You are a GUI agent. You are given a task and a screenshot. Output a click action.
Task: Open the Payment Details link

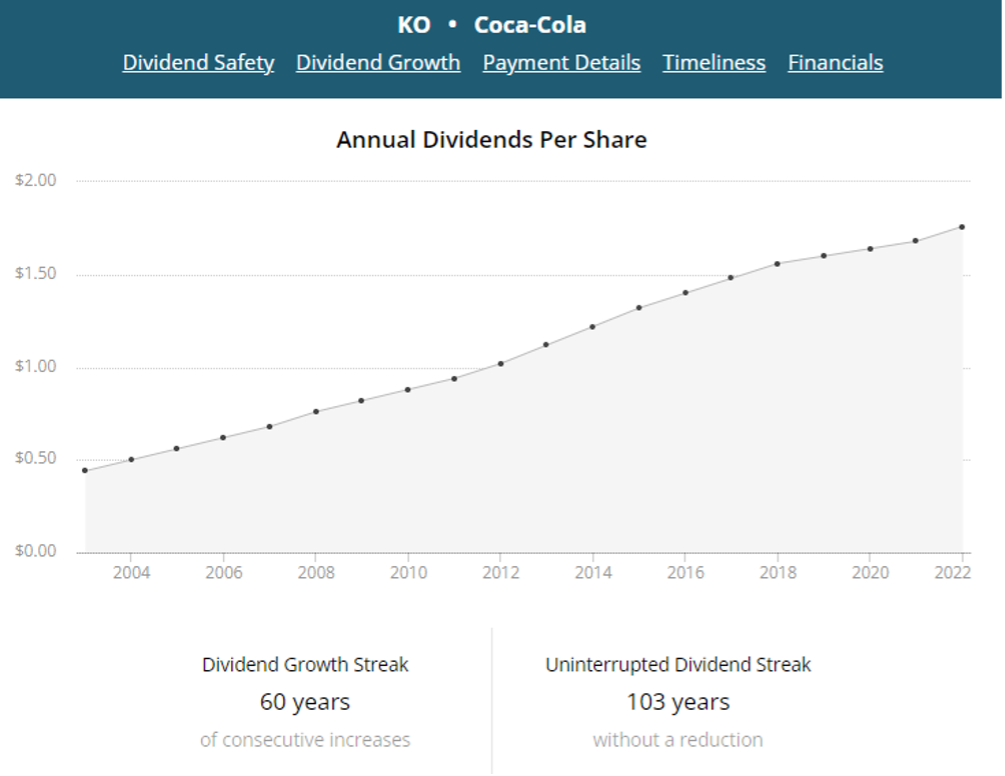[561, 63]
